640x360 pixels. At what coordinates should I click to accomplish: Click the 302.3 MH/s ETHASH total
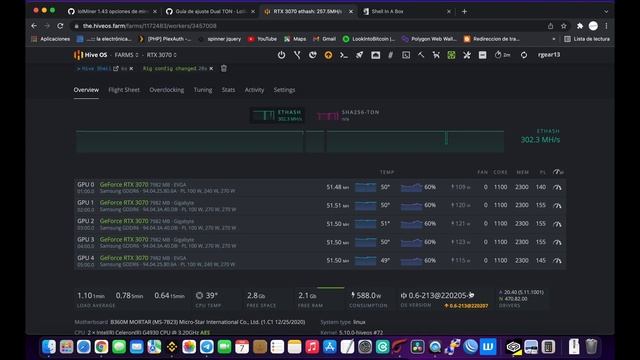[540, 140]
